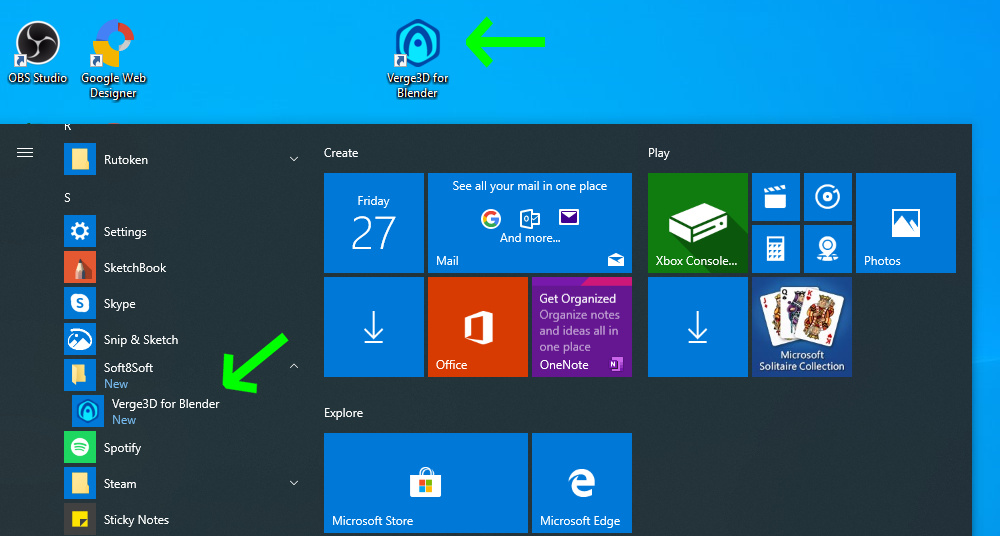Open the Friday 27 calendar tile
The width and height of the screenshot is (1000, 536).
374,223
